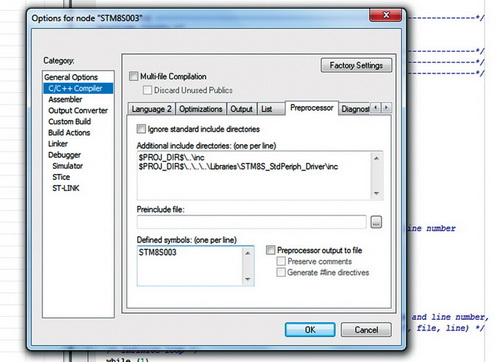
Task: Enable Ignore standard include directories
Action: coord(141,129)
